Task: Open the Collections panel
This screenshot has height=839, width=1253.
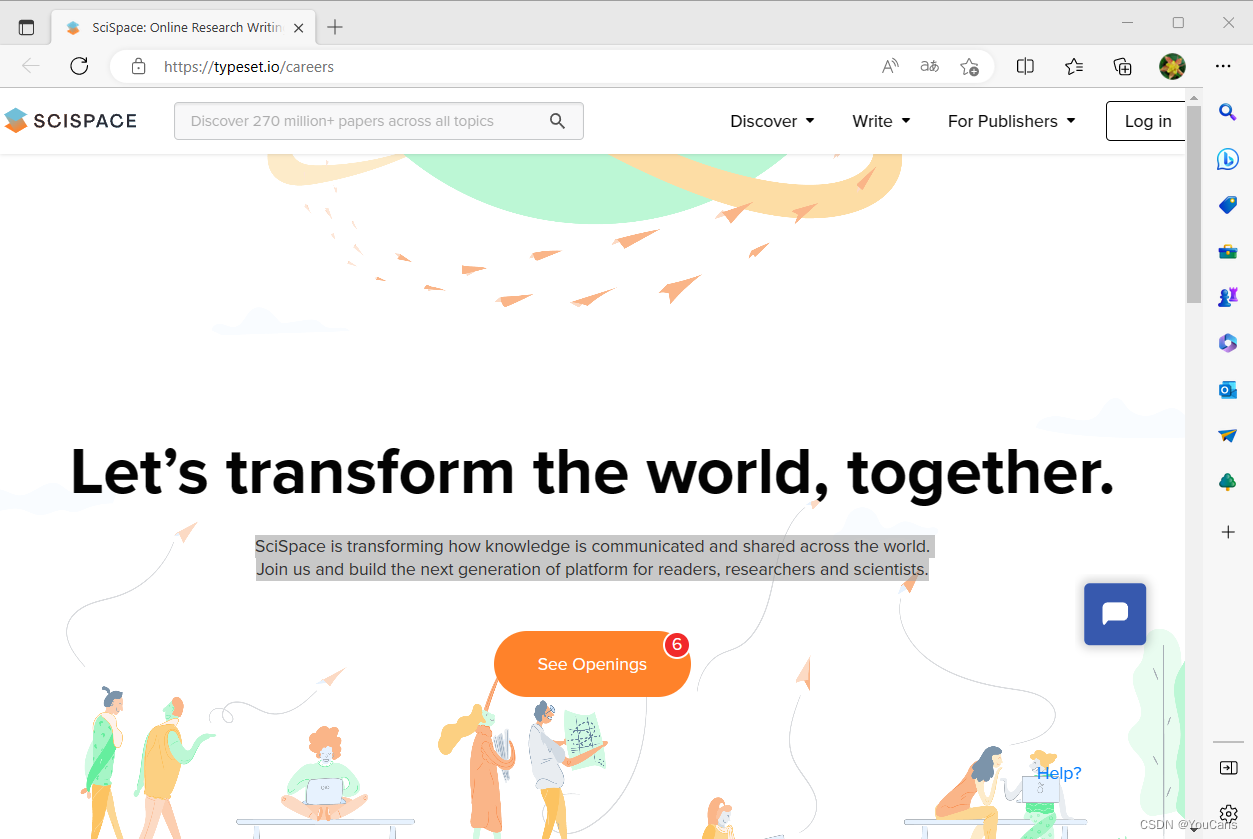Action: point(1123,66)
